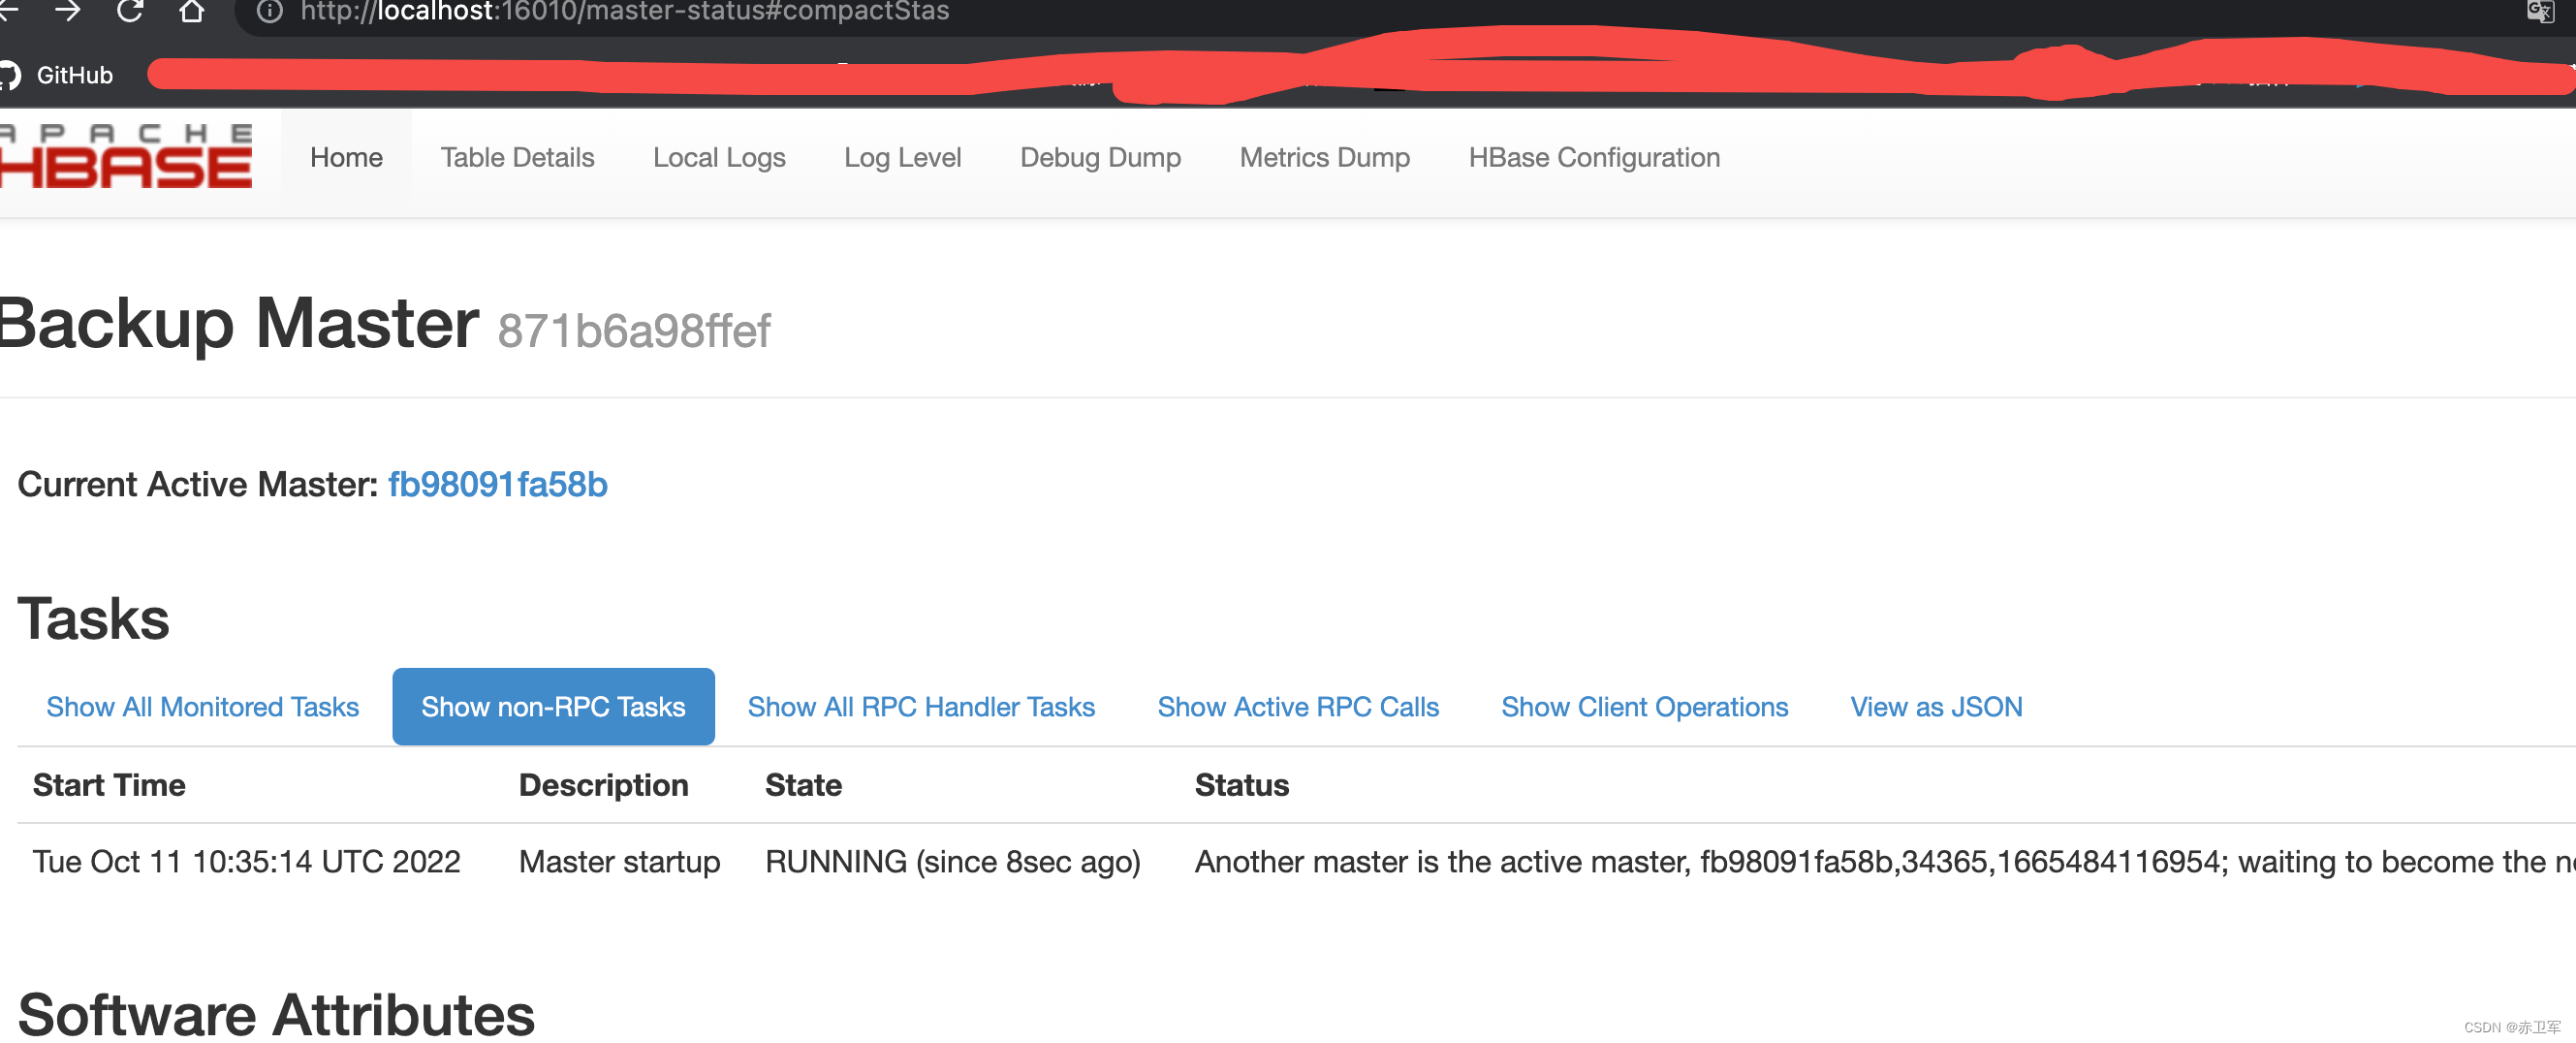Screen dimensions: 2576x1043
Task: Click the forward navigation arrow
Action: [x=68, y=13]
